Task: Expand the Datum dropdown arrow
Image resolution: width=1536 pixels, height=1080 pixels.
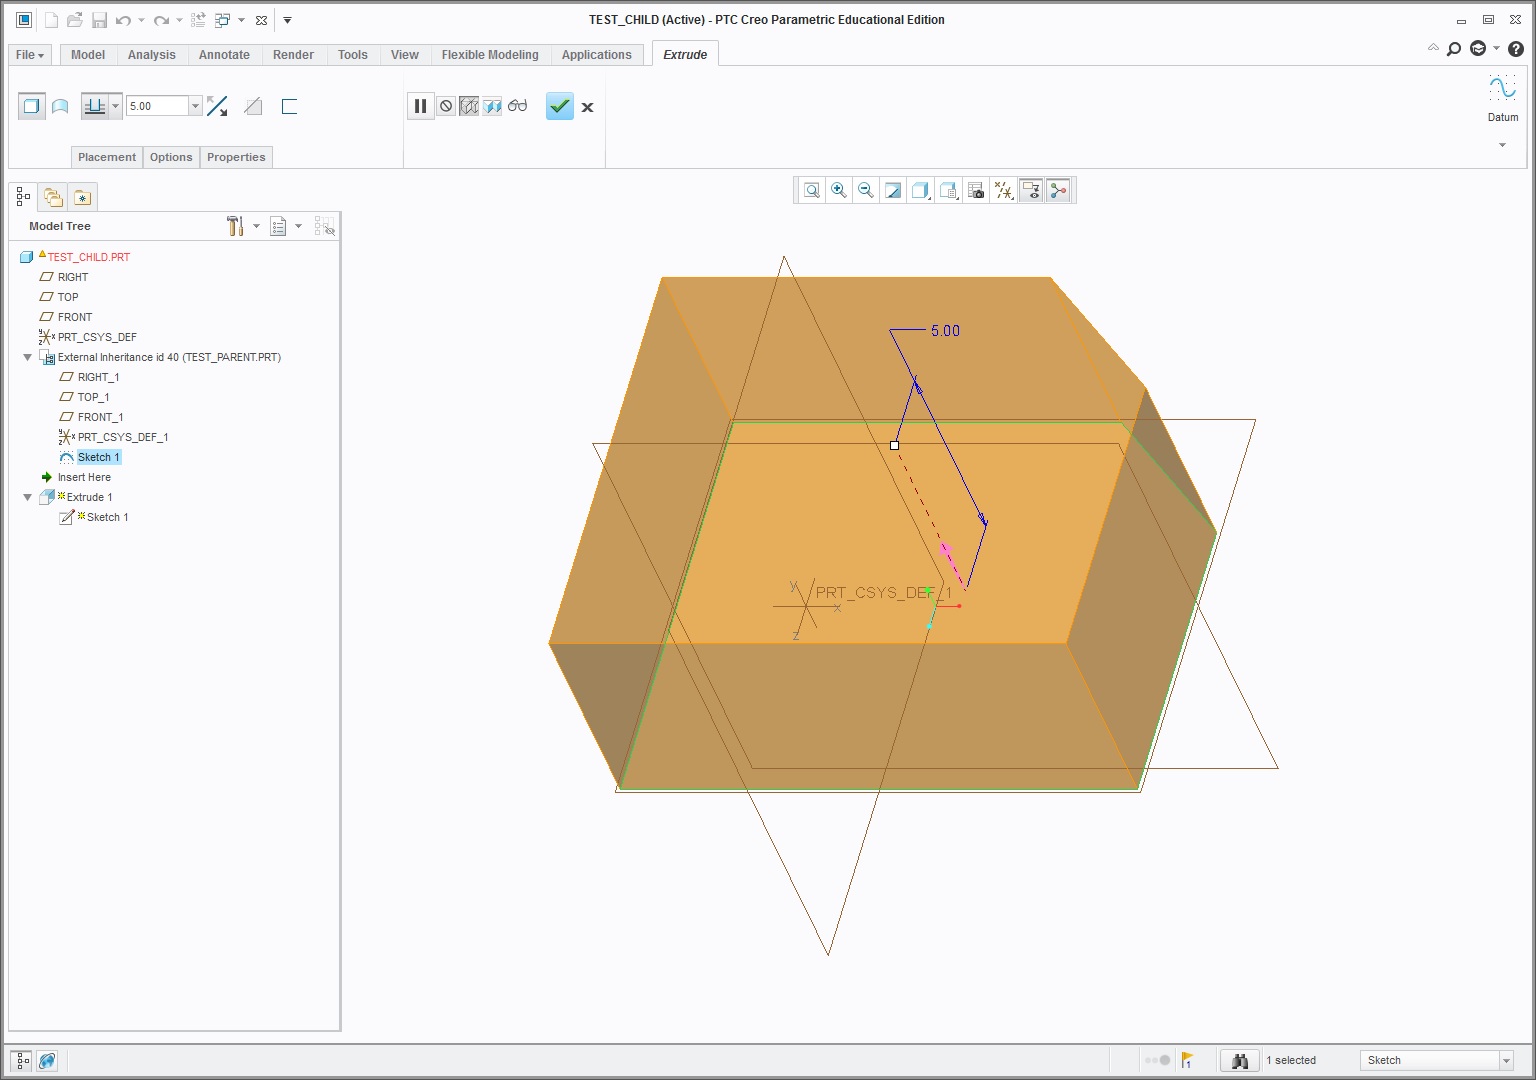Action: coord(1502,146)
